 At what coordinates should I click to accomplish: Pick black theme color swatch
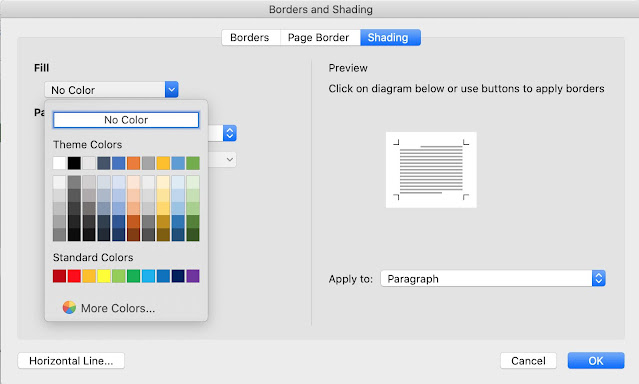coord(74,163)
